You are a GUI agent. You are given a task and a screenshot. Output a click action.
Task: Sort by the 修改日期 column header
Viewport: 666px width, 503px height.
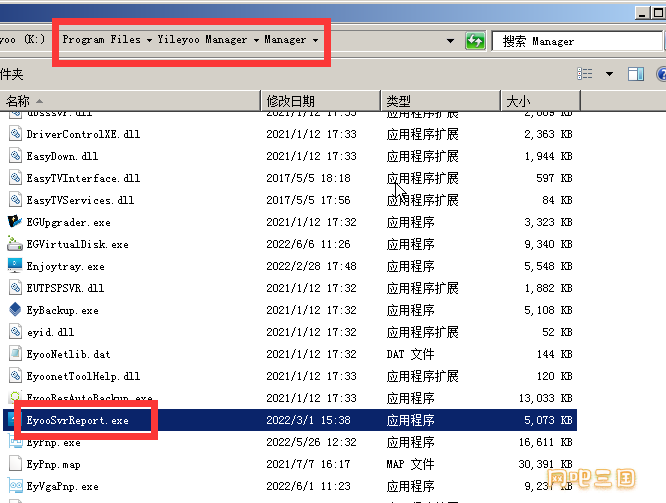click(x=320, y=101)
